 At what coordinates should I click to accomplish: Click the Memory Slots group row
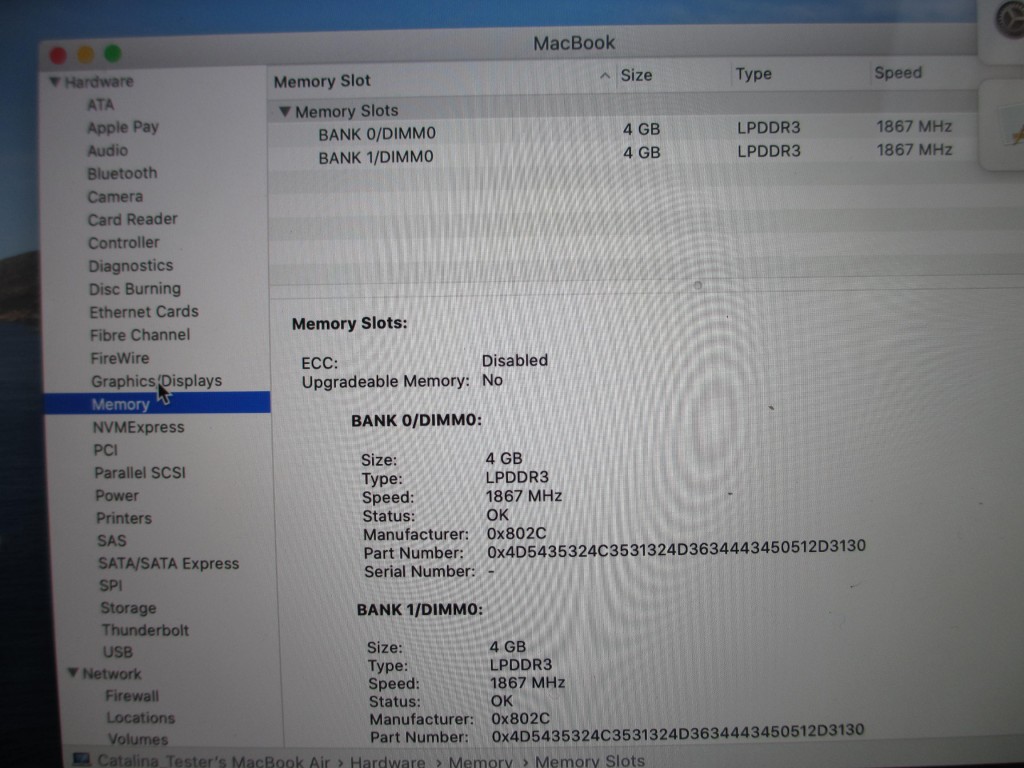coord(624,108)
